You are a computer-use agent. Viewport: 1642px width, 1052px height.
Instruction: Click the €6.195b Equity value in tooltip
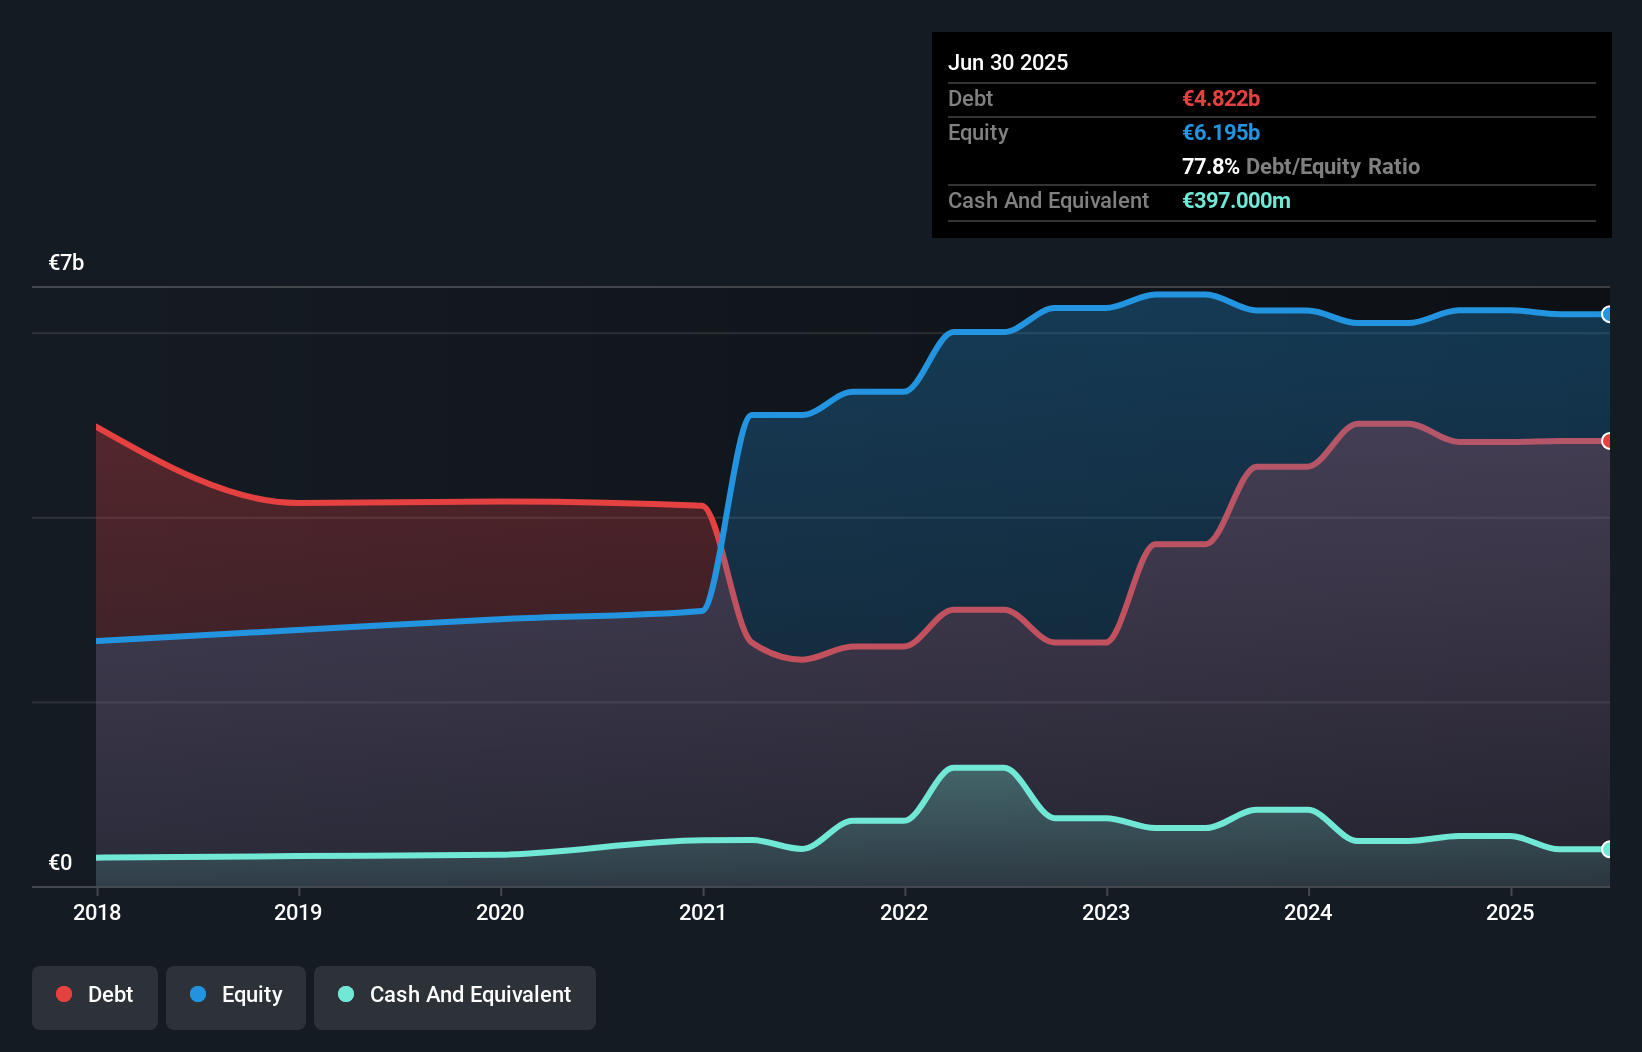click(x=1221, y=132)
